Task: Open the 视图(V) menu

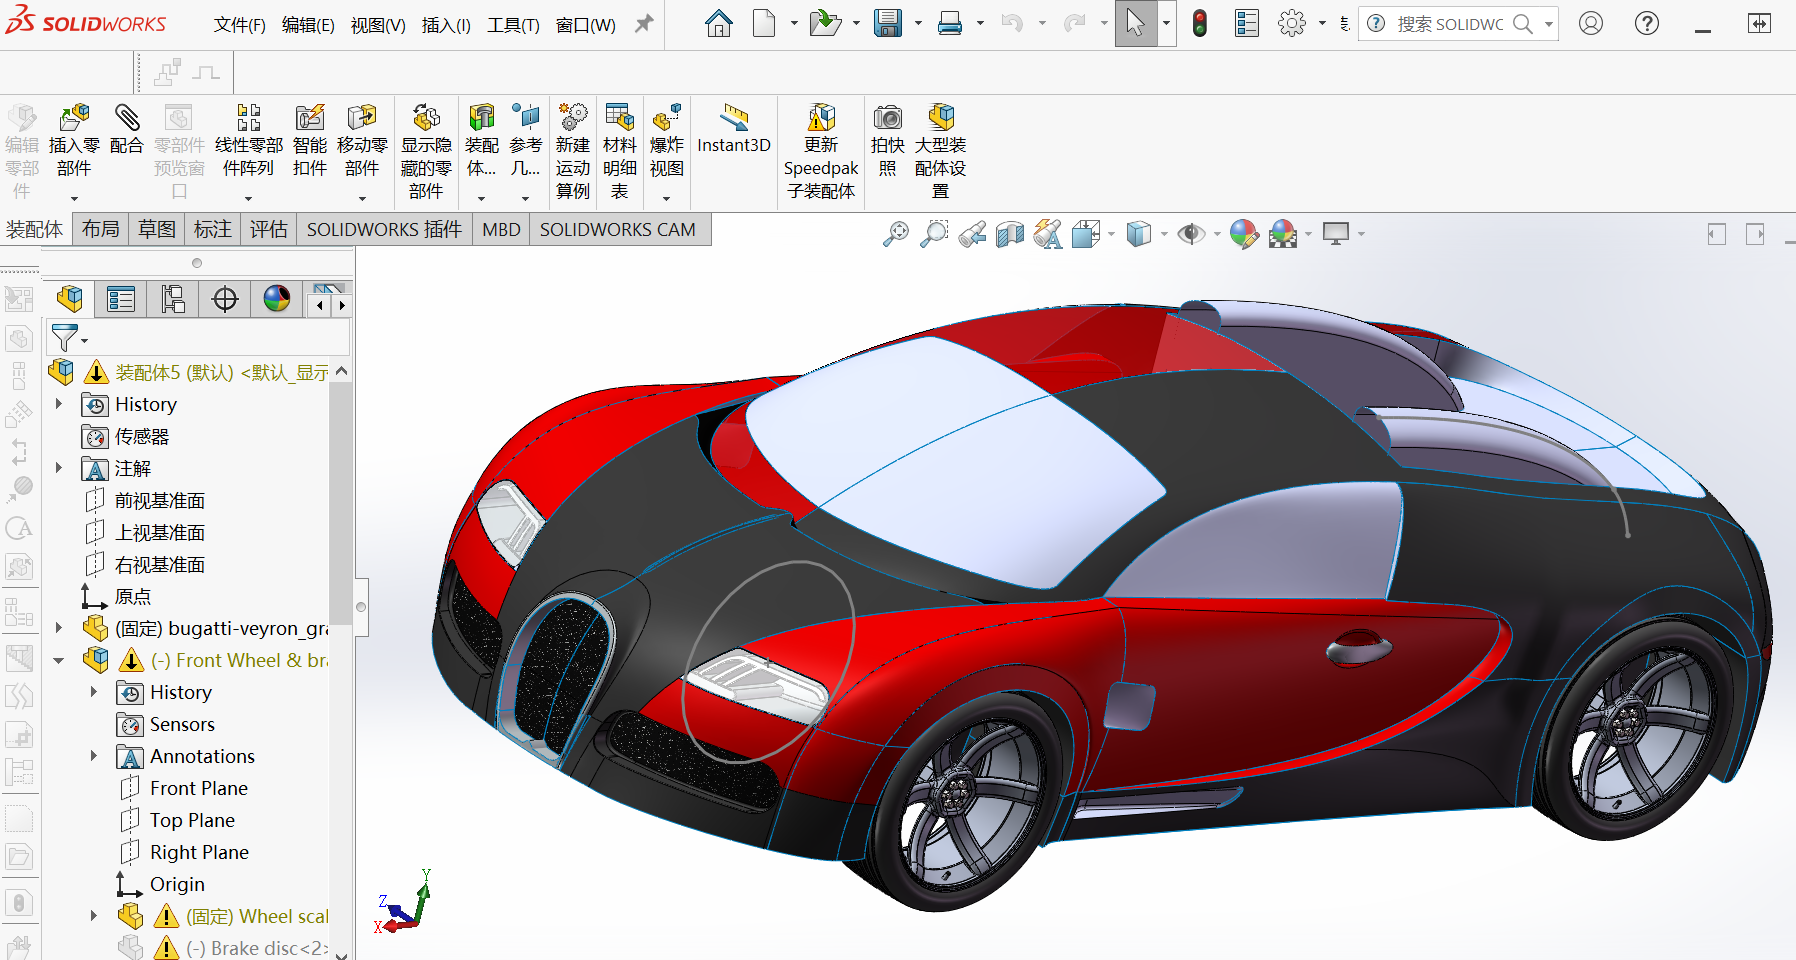Action: 378,25
